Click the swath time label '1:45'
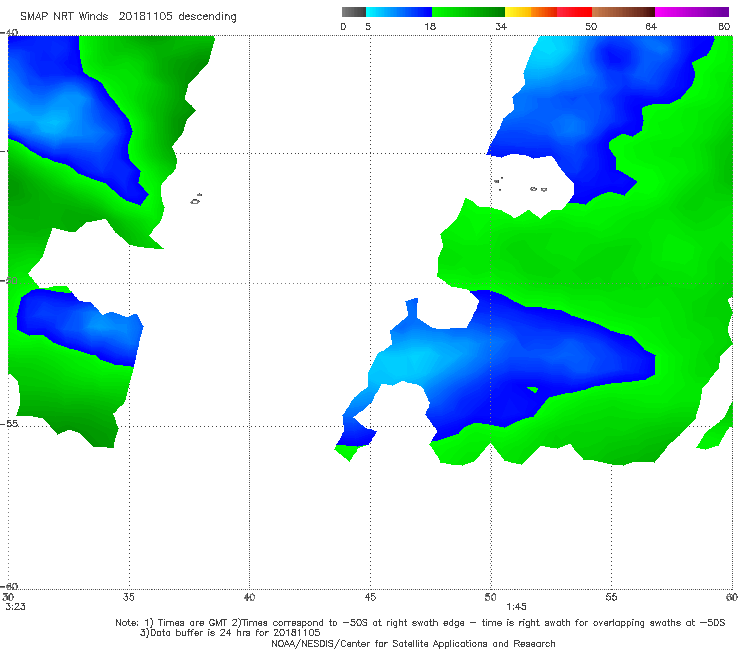 pos(516,607)
